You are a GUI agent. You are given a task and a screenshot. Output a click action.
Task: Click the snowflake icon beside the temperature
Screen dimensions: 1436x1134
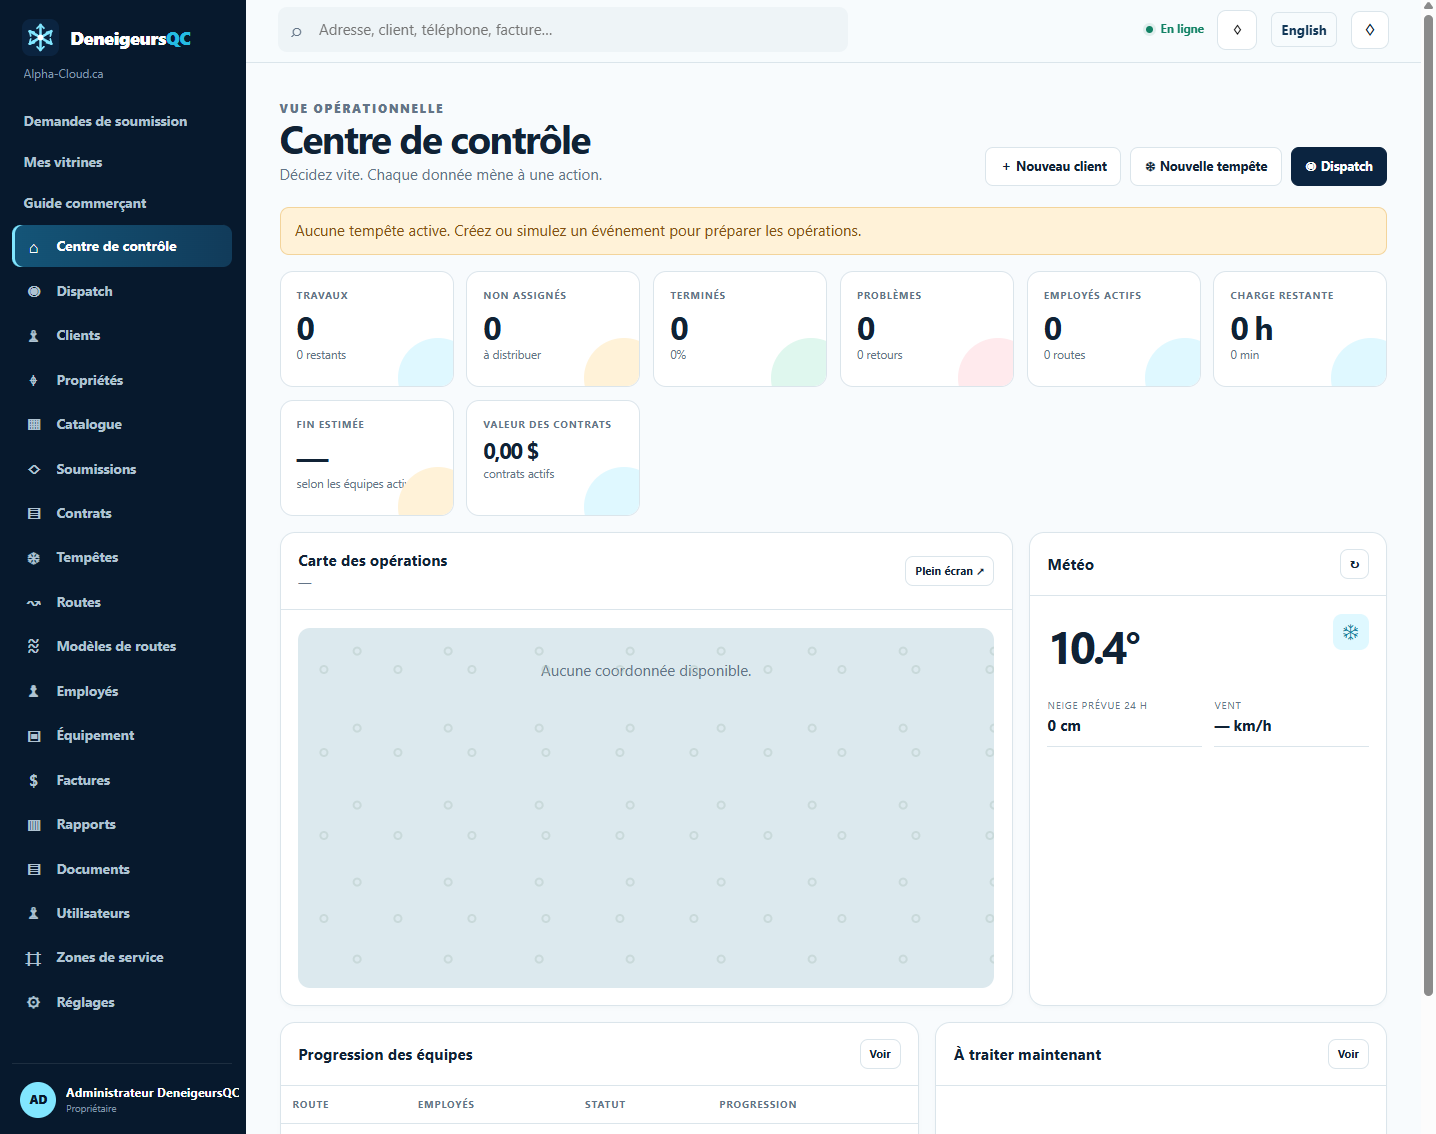pyautogui.click(x=1350, y=632)
